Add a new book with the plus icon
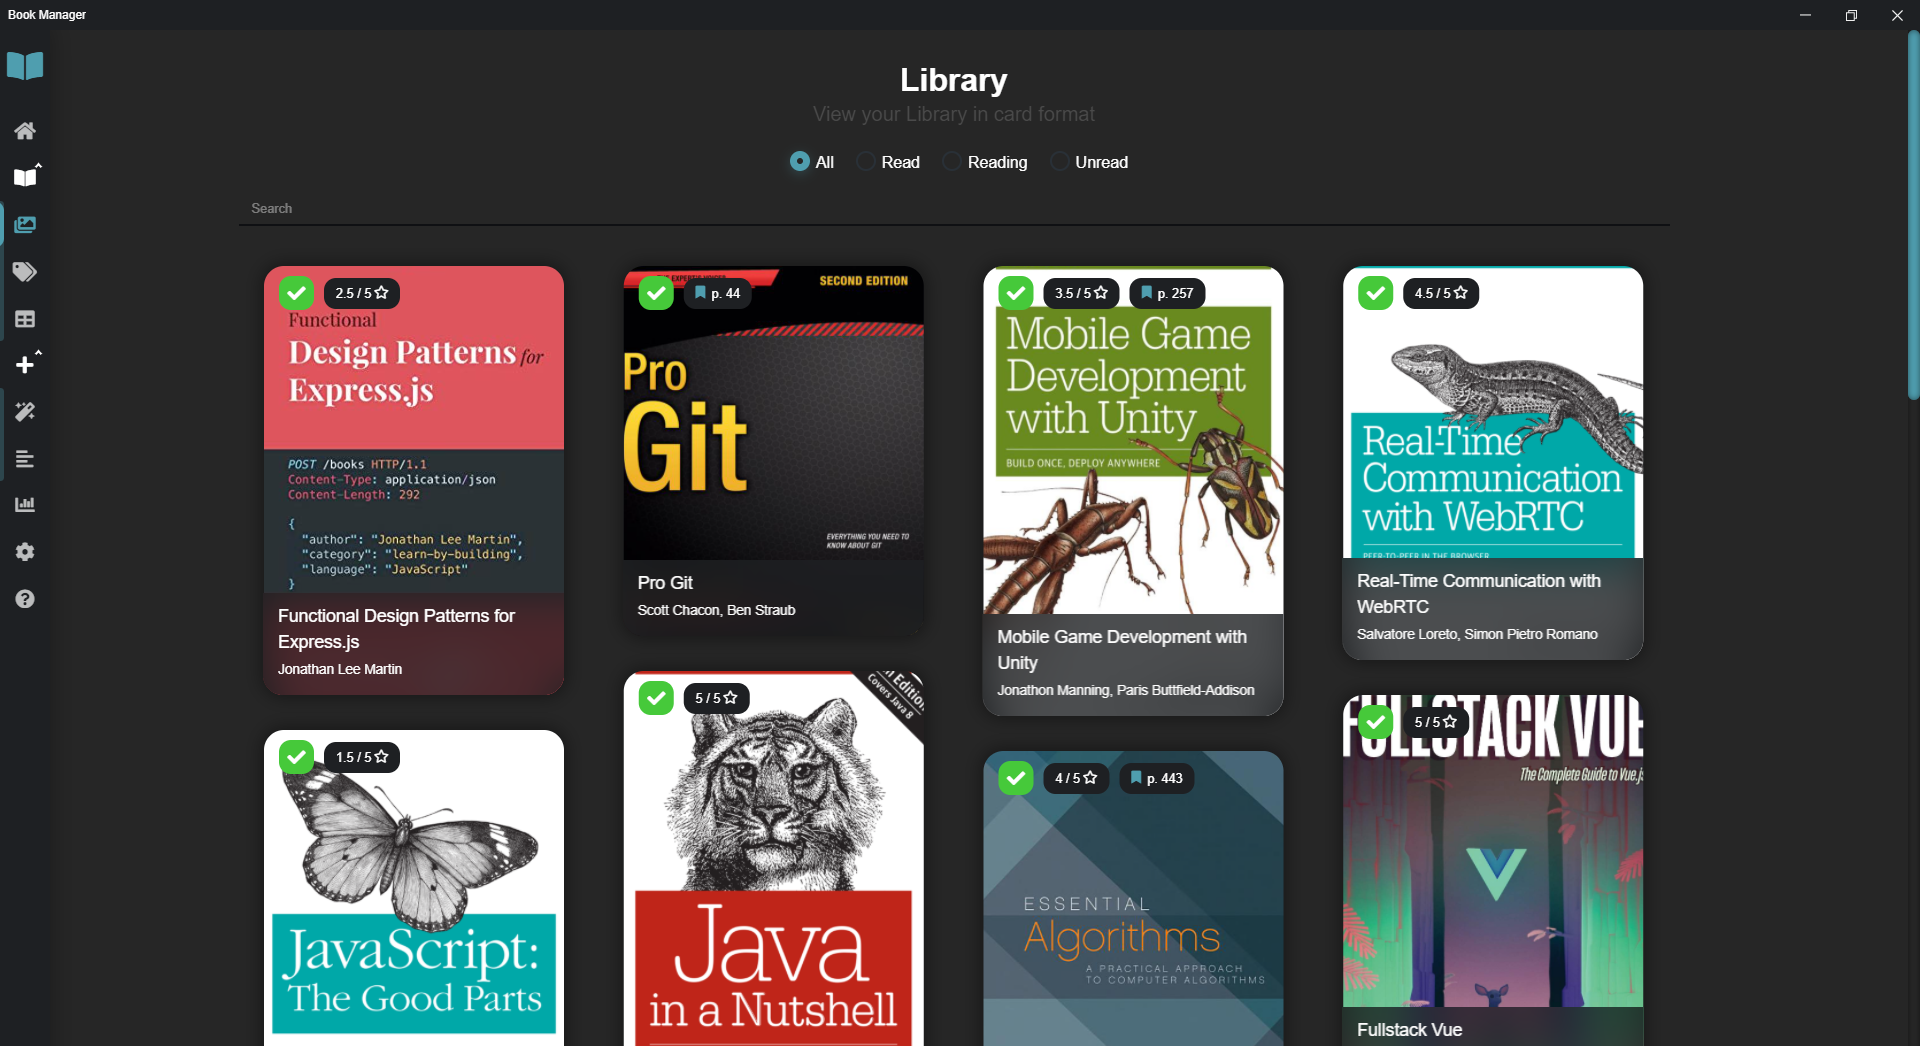 25,364
